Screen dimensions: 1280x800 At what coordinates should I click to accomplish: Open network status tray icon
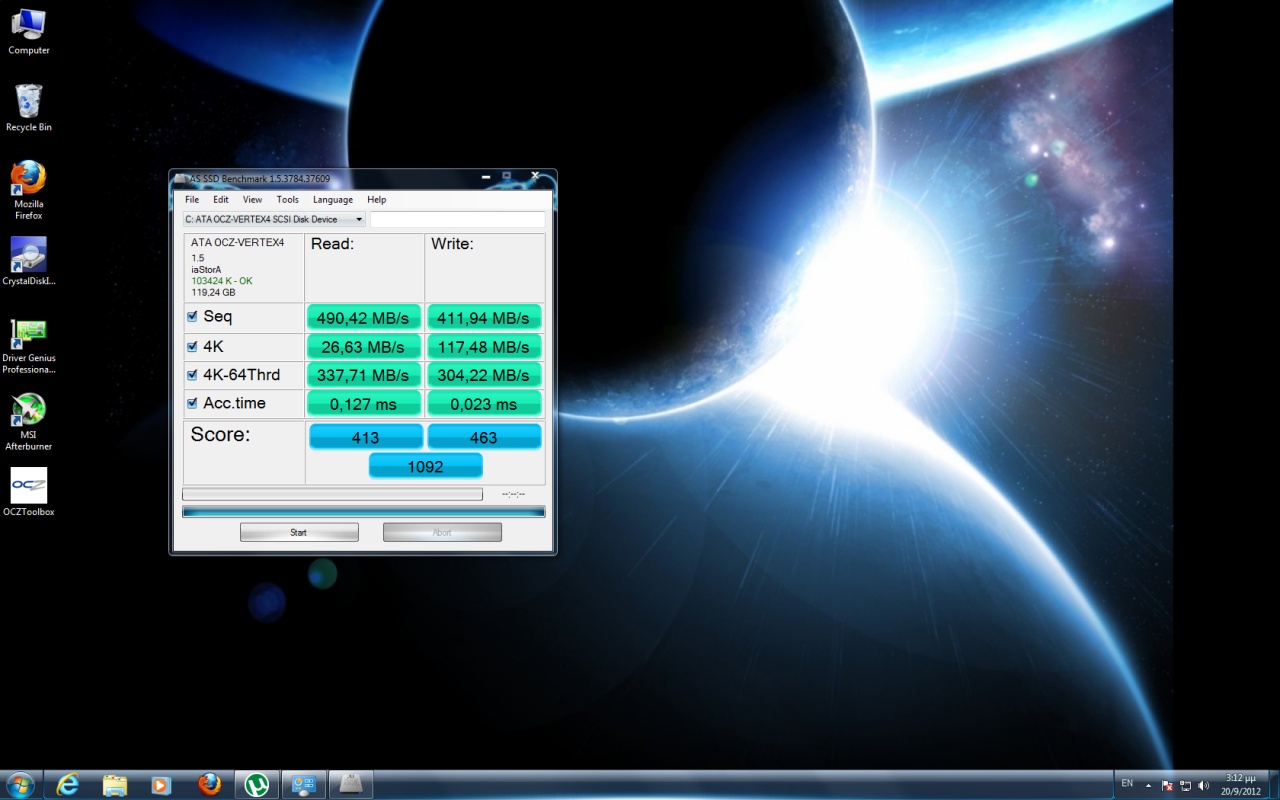click(1186, 785)
